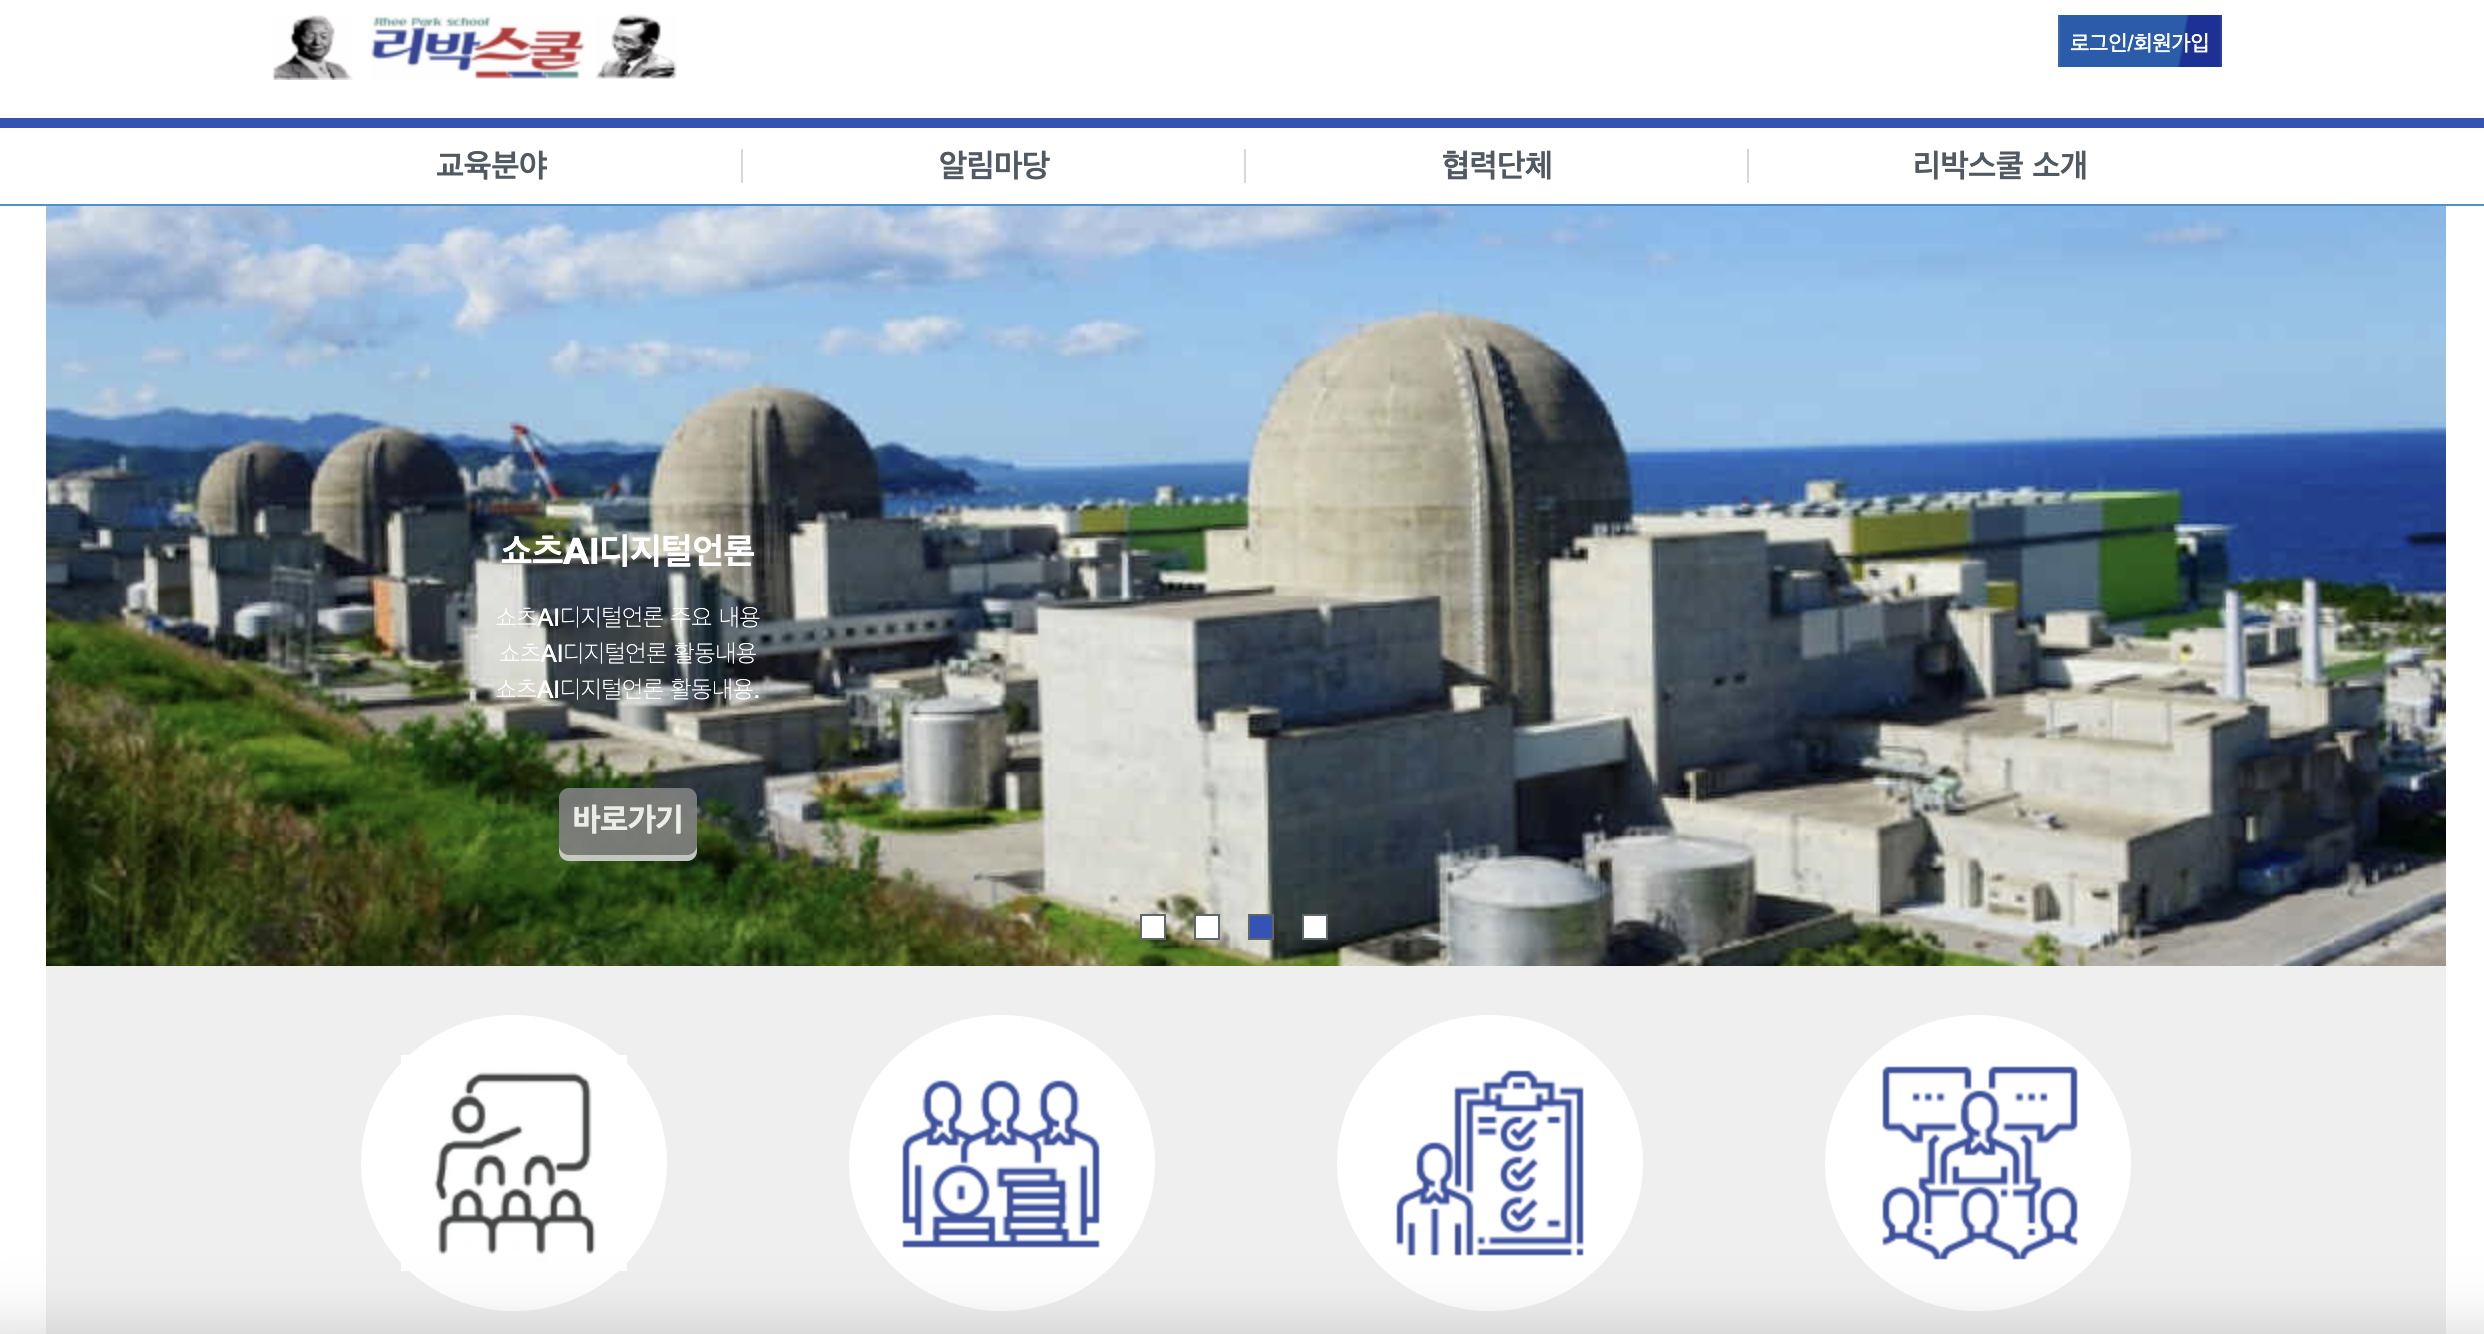Select the second slide indicator dot

[x=1207, y=927]
